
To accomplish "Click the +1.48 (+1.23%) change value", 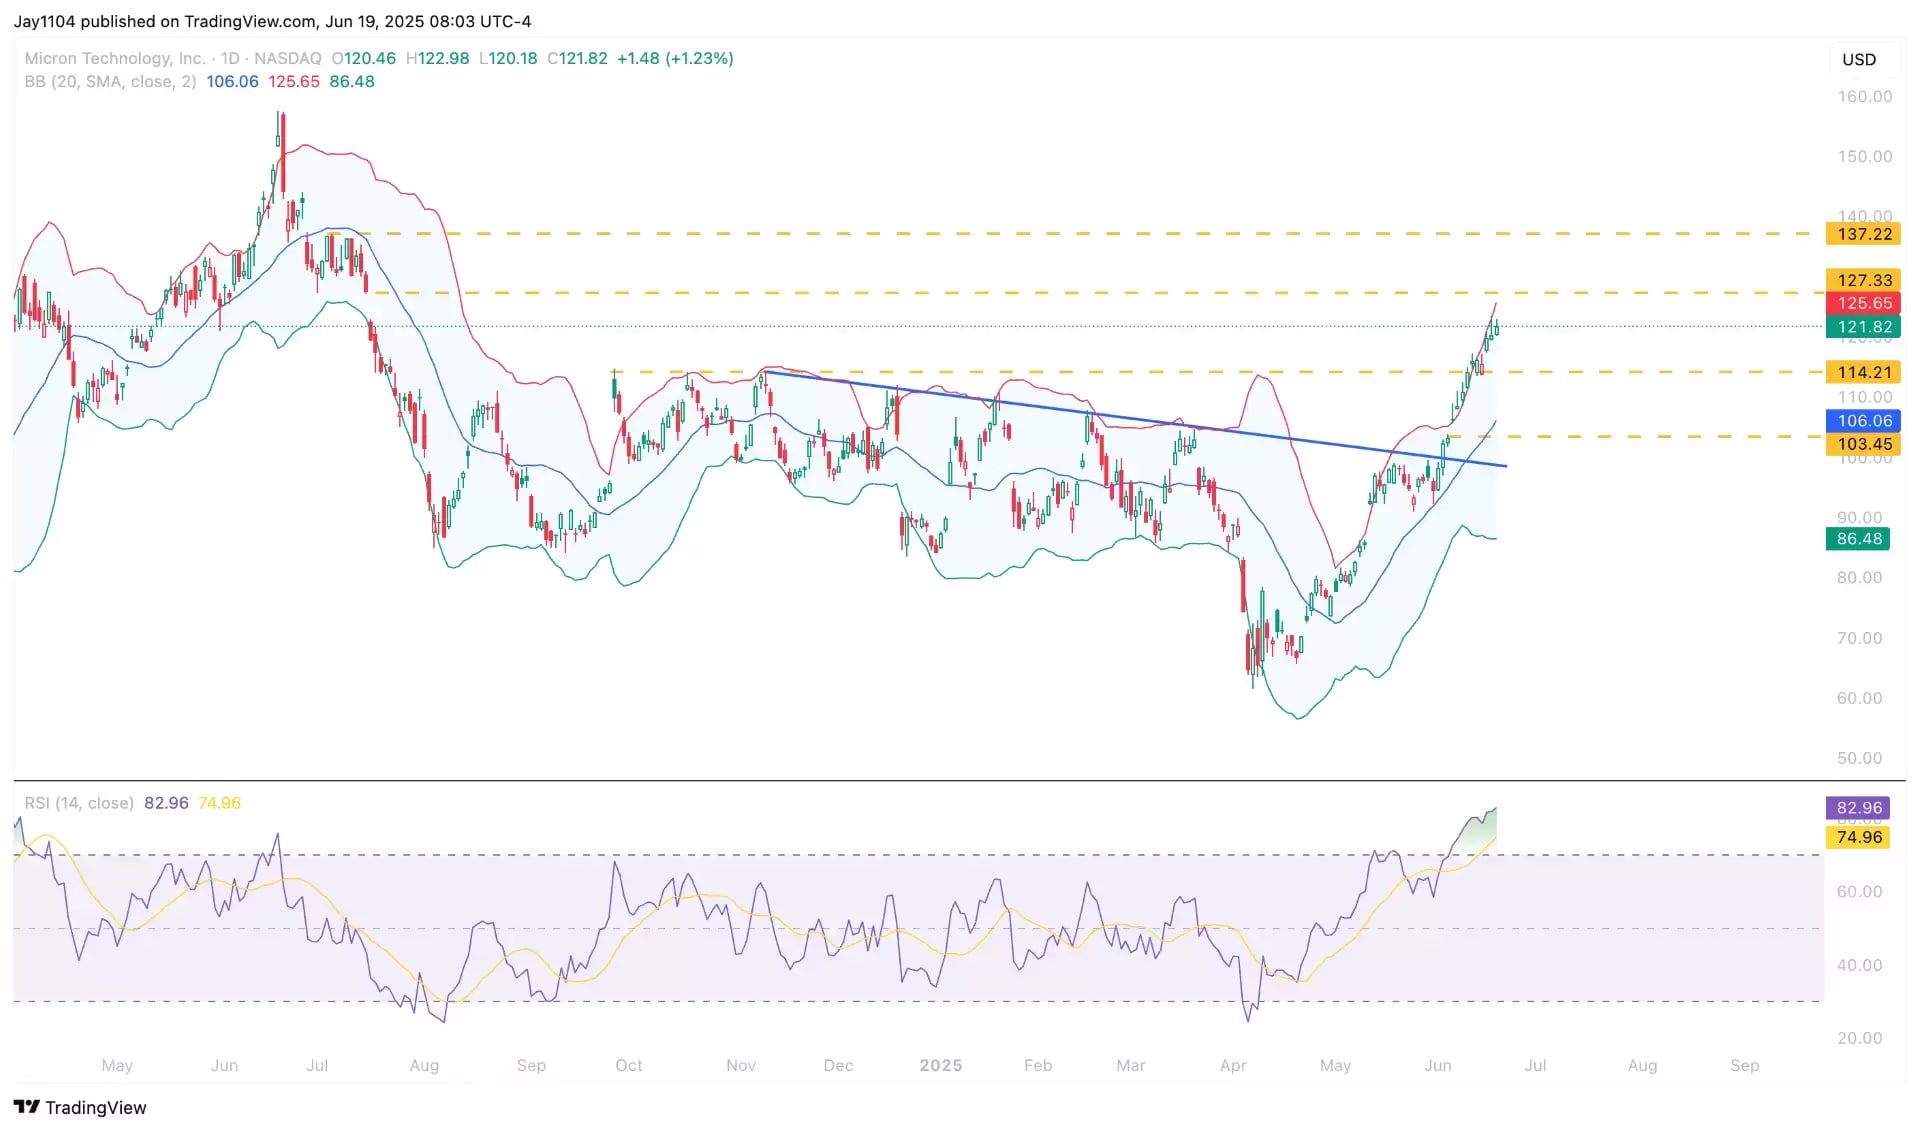I will [675, 59].
